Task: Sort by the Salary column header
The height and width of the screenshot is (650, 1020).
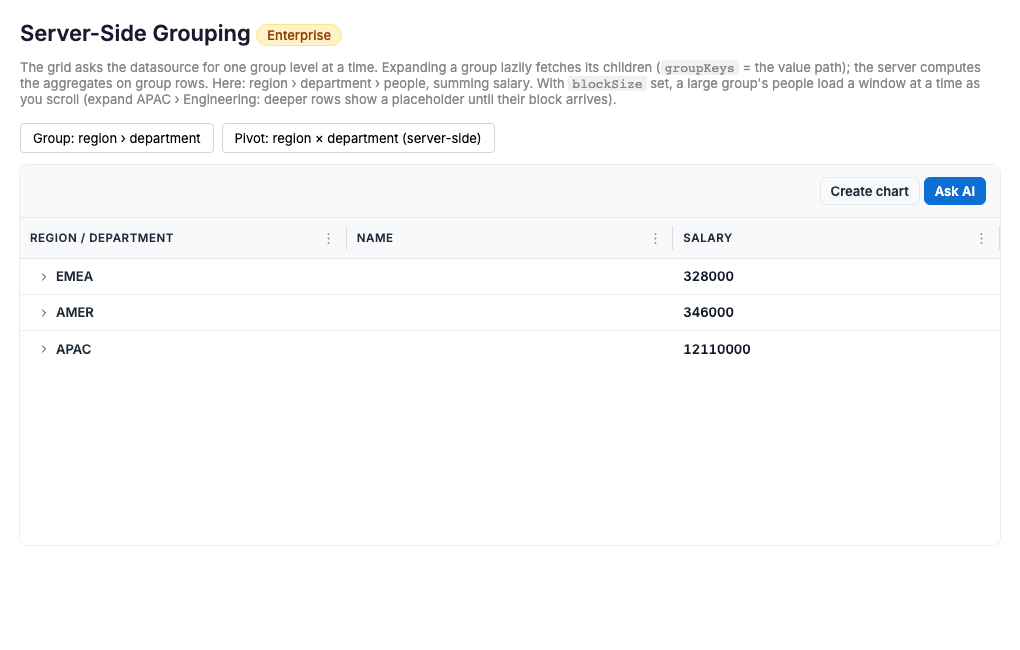Action: (x=707, y=238)
